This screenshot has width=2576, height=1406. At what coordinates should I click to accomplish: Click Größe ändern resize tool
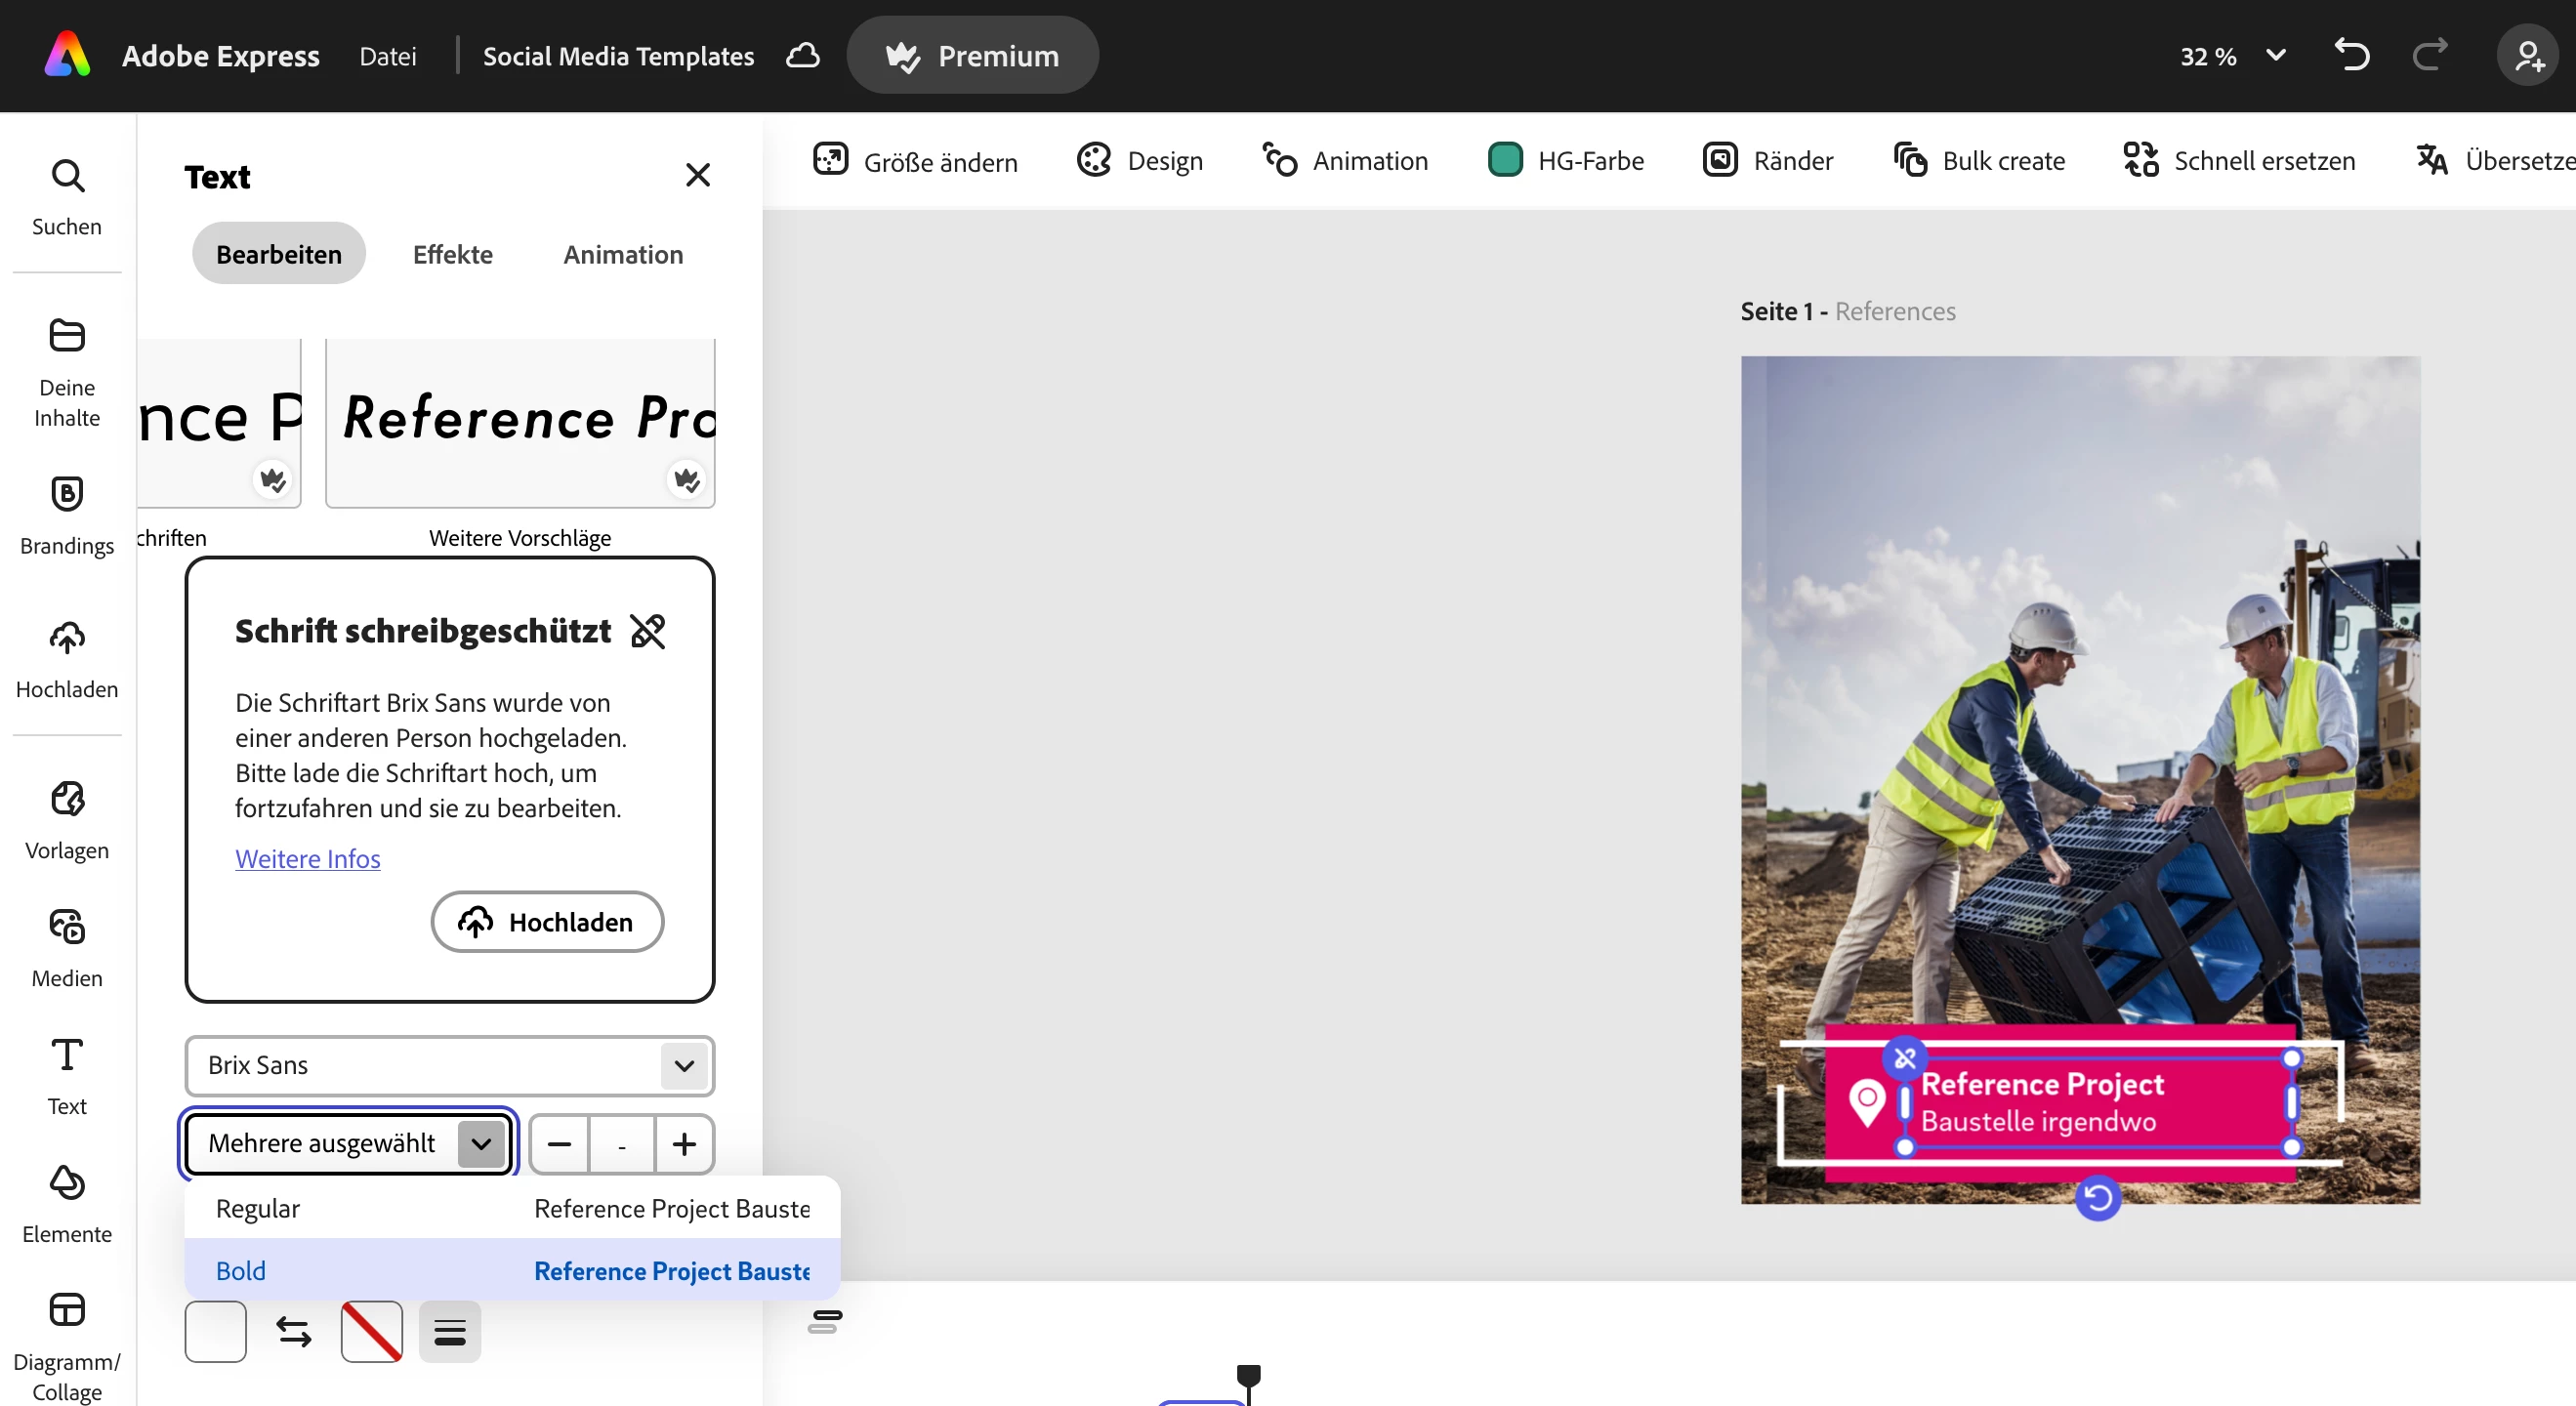[x=915, y=161]
